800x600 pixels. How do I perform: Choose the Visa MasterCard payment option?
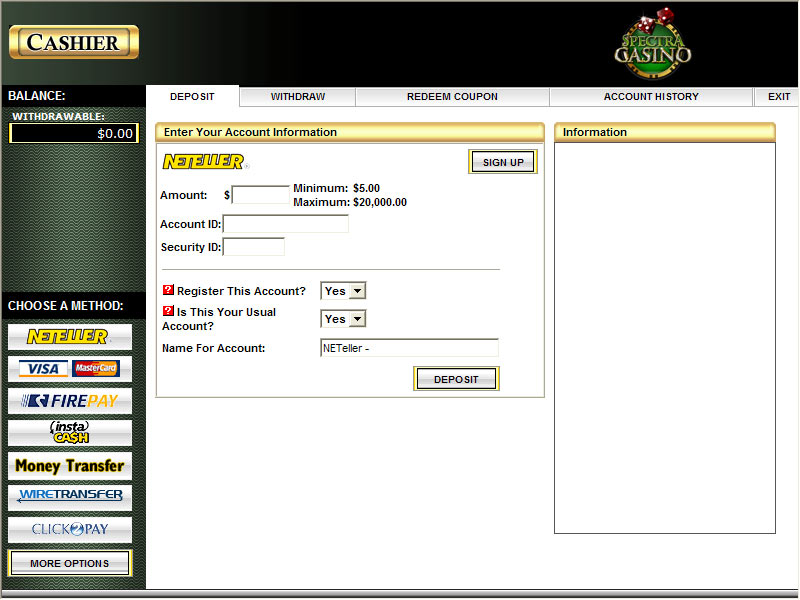(69, 369)
